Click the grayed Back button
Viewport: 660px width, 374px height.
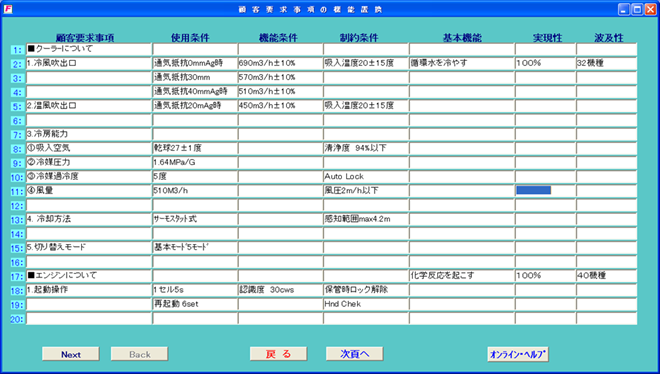click(x=139, y=354)
